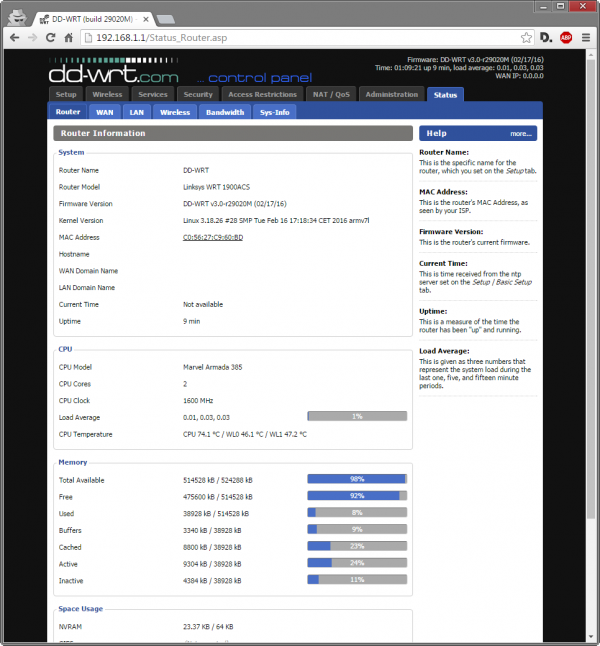Screen dimensions: 600x646
Task: Click the D extension icon in toolbar
Action: (545, 38)
